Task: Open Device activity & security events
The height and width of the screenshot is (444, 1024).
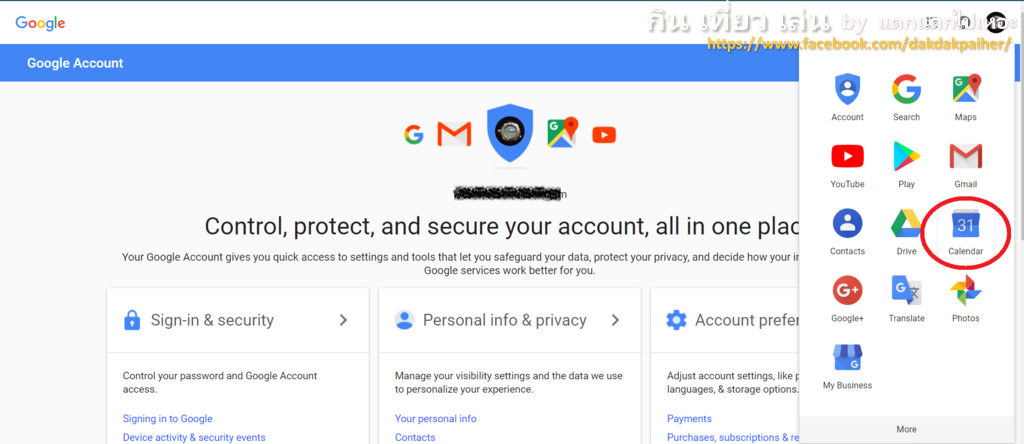Action: click(x=194, y=437)
